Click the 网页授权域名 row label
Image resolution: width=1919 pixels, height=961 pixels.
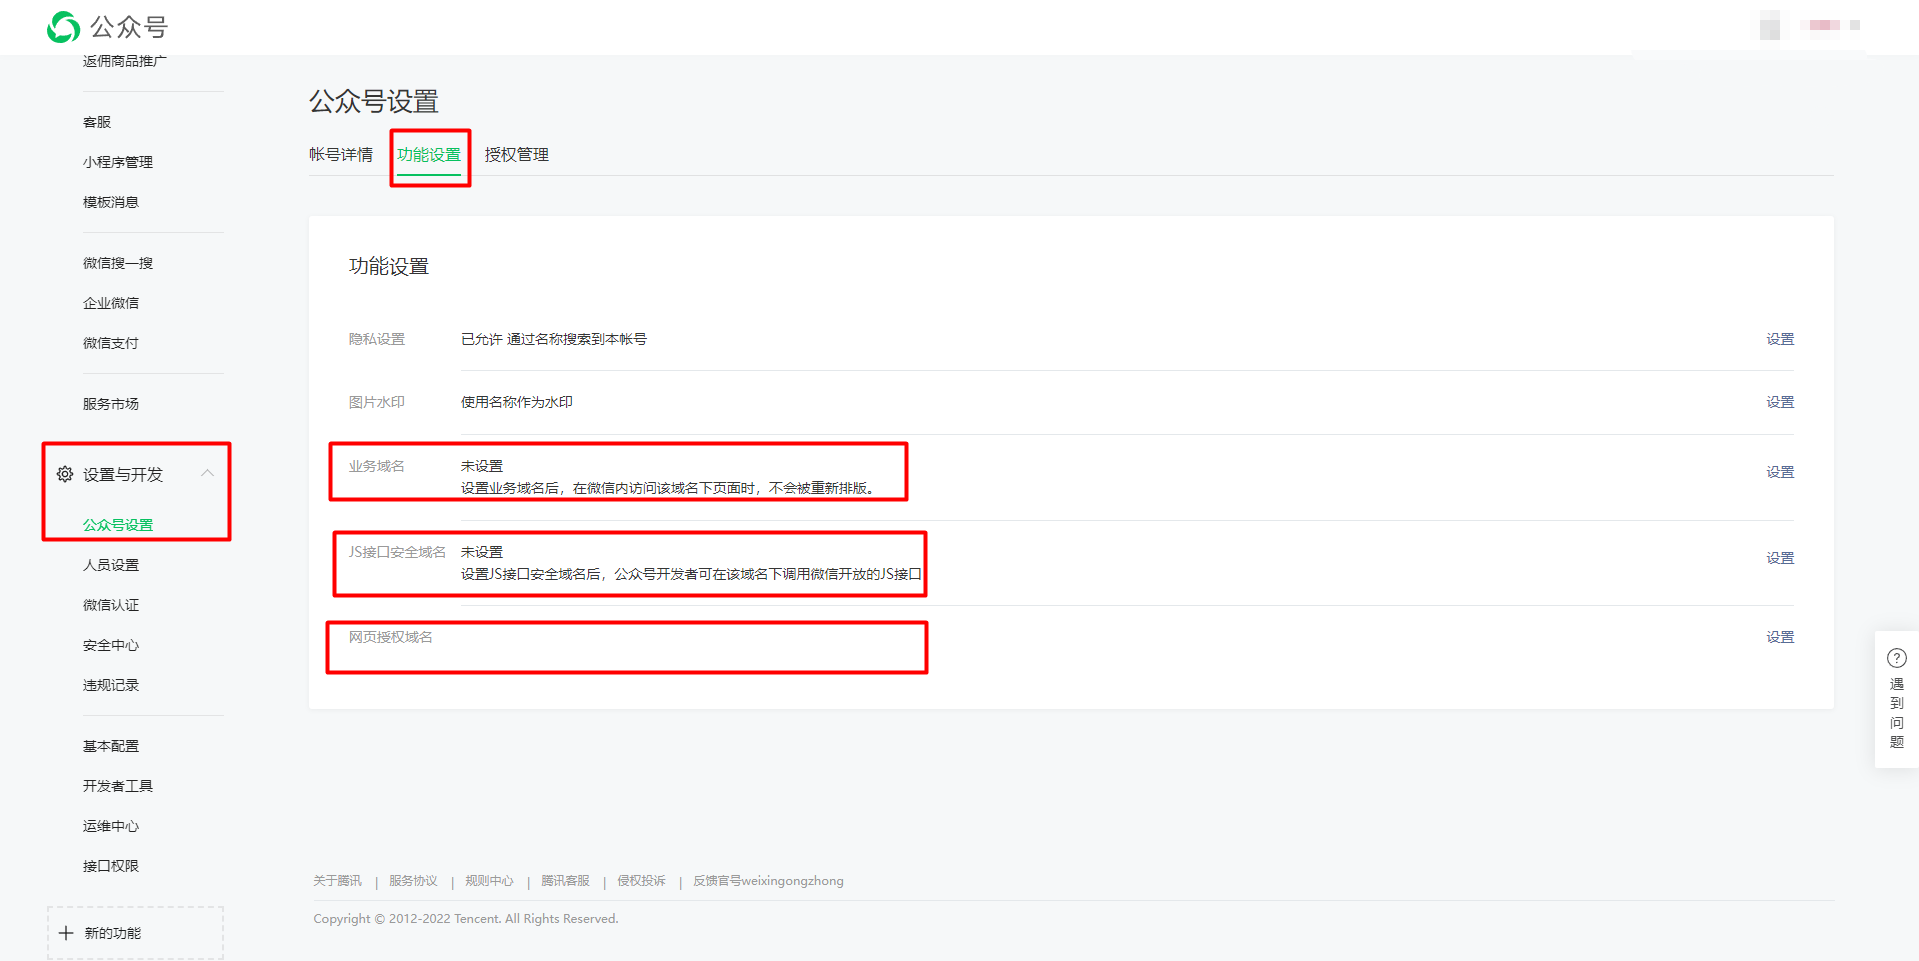tap(391, 637)
